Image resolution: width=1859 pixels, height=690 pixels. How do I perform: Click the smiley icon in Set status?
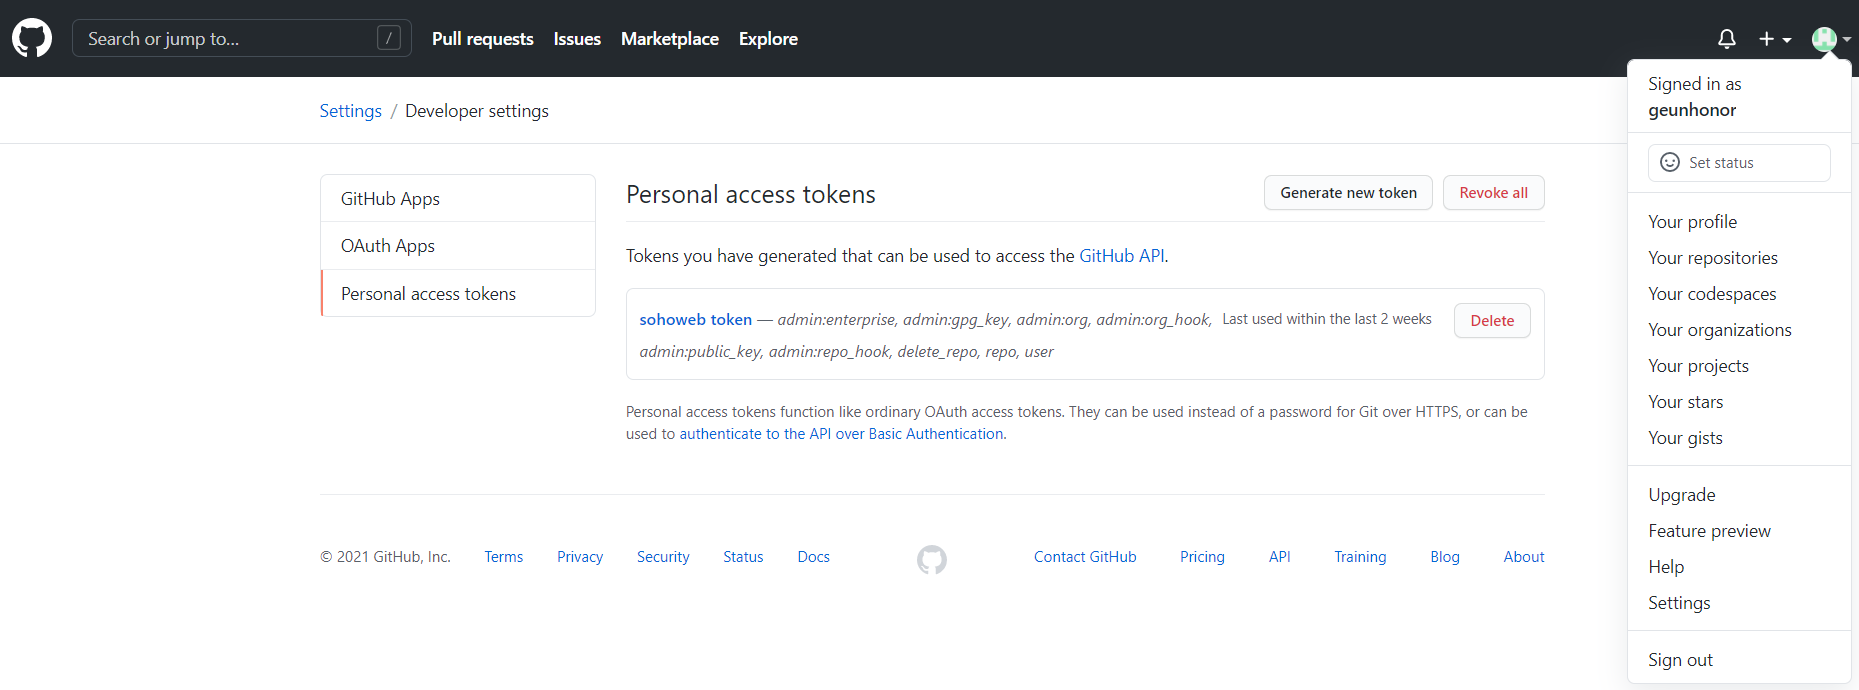pos(1670,162)
